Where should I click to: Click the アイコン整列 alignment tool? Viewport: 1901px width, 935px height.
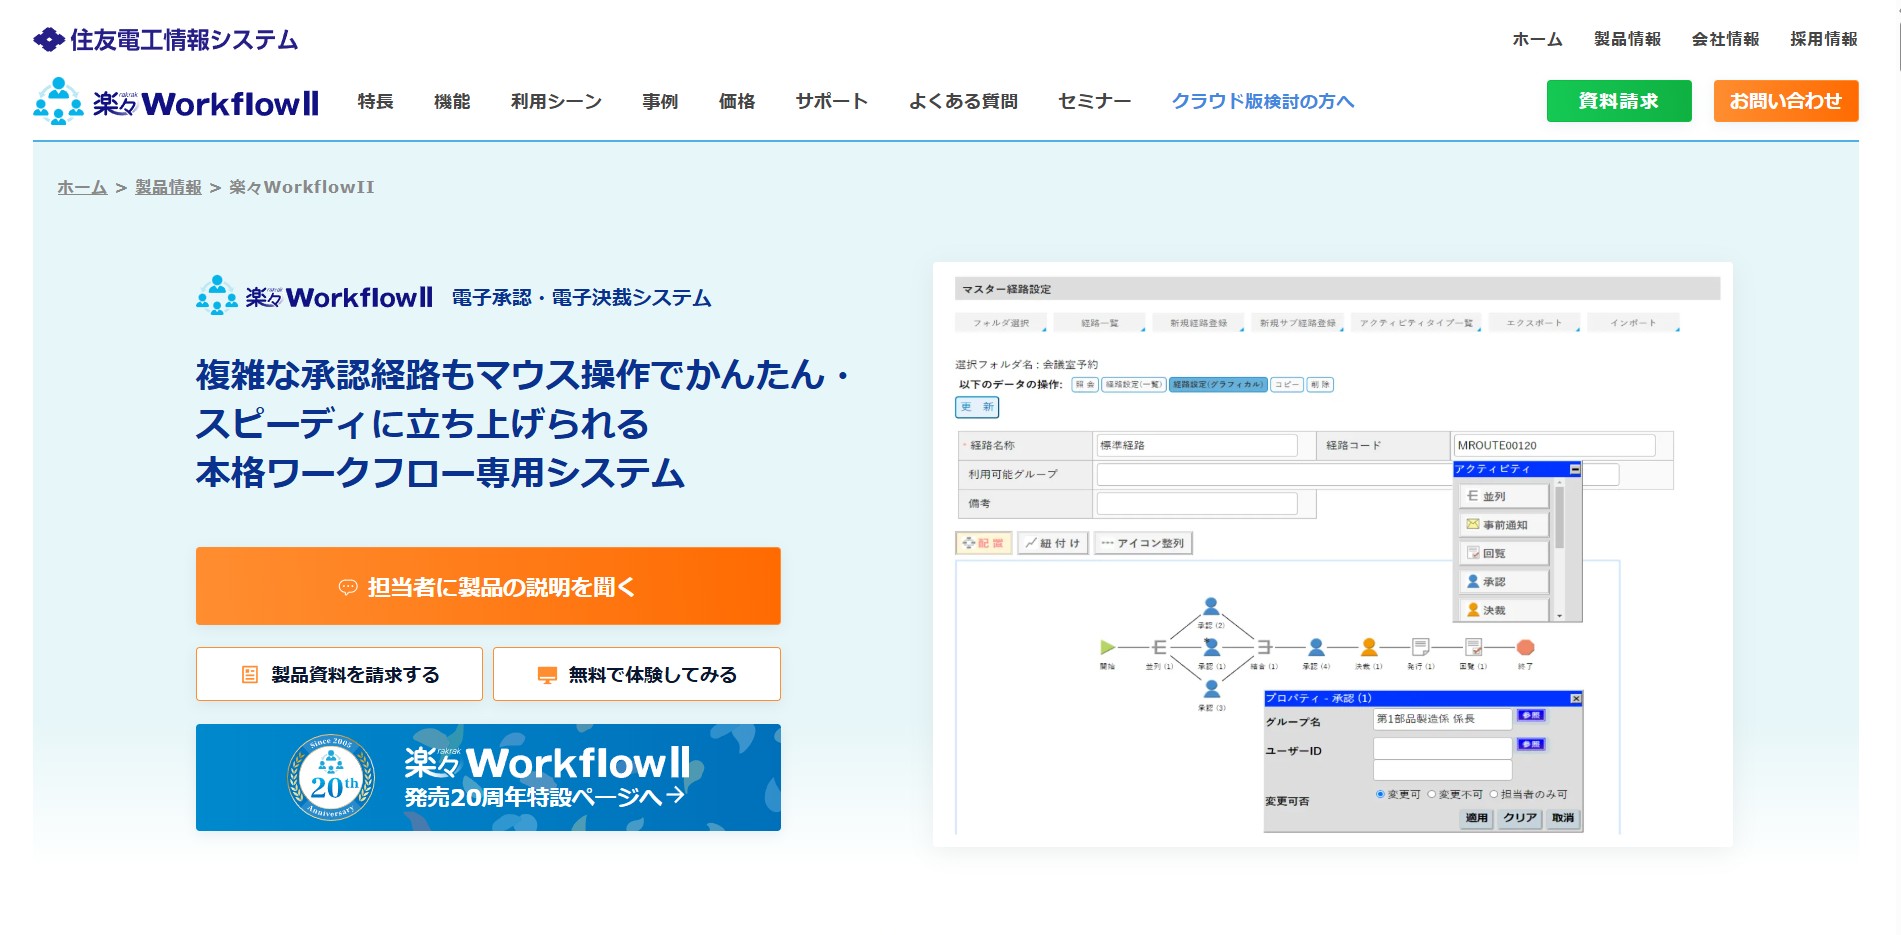[1142, 543]
